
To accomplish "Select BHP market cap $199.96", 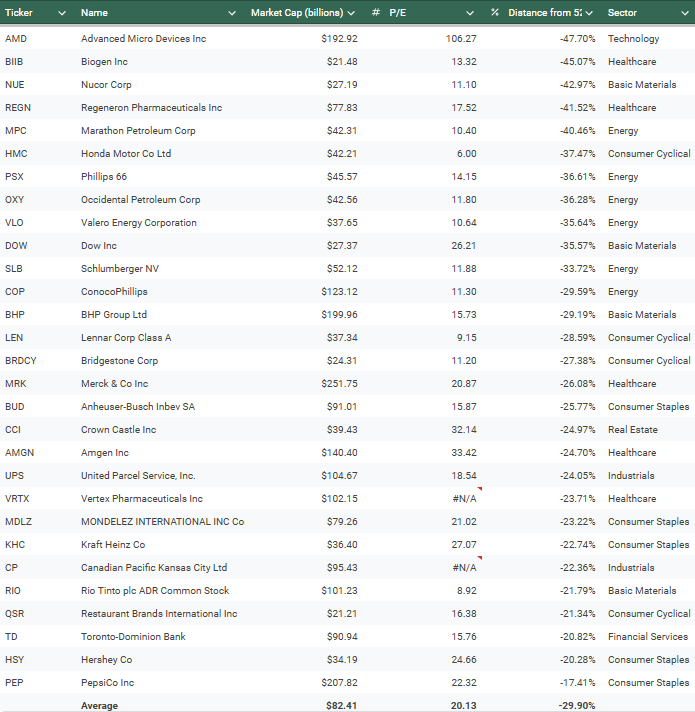I will pos(340,315).
